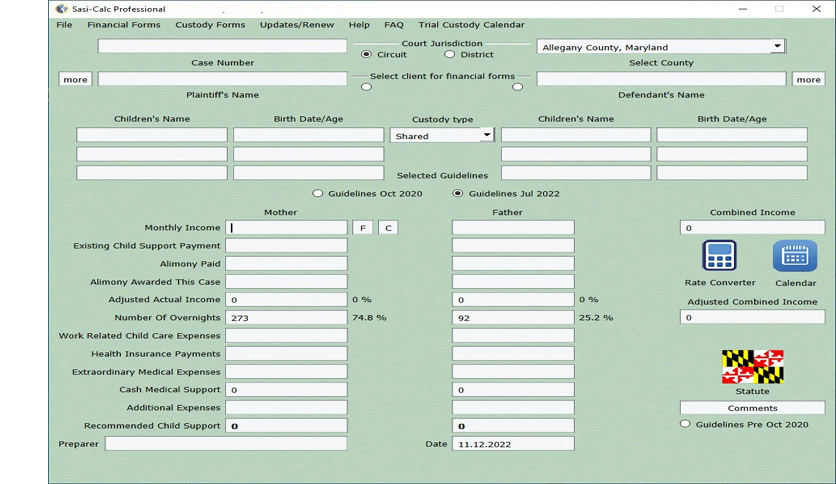Click the Father's Monthly Income field
The height and width of the screenshot is (484, 836).
513,228
